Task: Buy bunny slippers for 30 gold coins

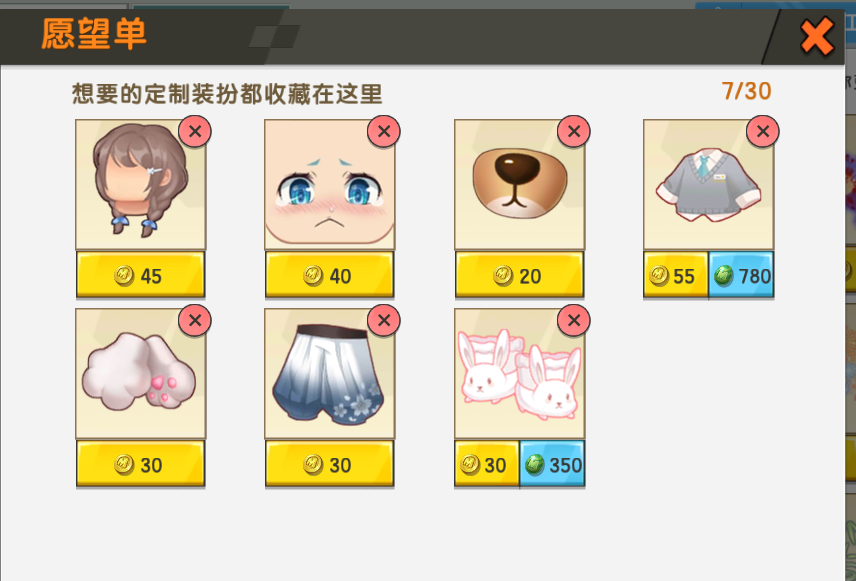Action: 487,464
